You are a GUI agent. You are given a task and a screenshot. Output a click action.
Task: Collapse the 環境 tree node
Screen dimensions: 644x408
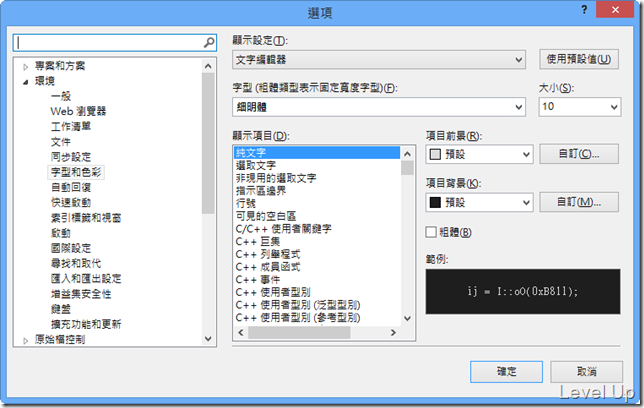(25, 82)
